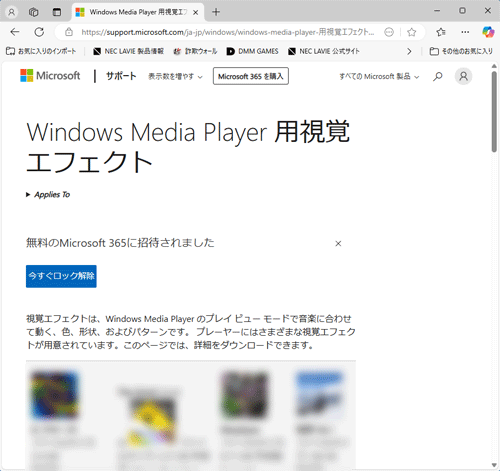The height and width of the screenshot is (471, 500).
Task: Open お気に入りのインポート bookmark
Action: pyautogui.click(x=41, y=51)
